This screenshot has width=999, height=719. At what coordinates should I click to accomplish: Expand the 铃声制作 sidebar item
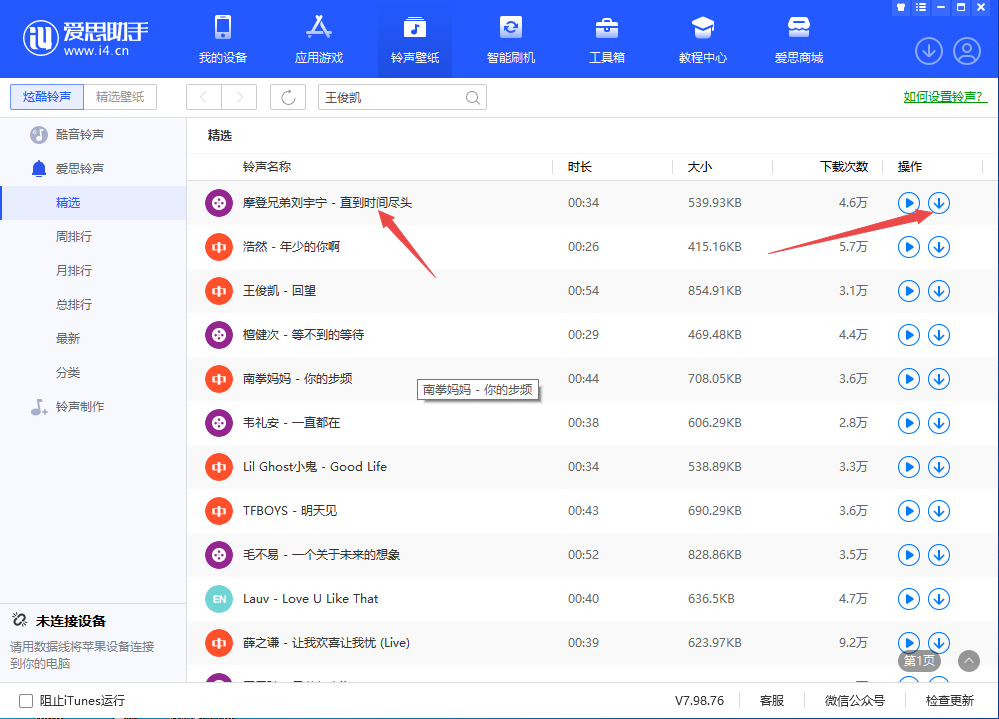(79, 406)
